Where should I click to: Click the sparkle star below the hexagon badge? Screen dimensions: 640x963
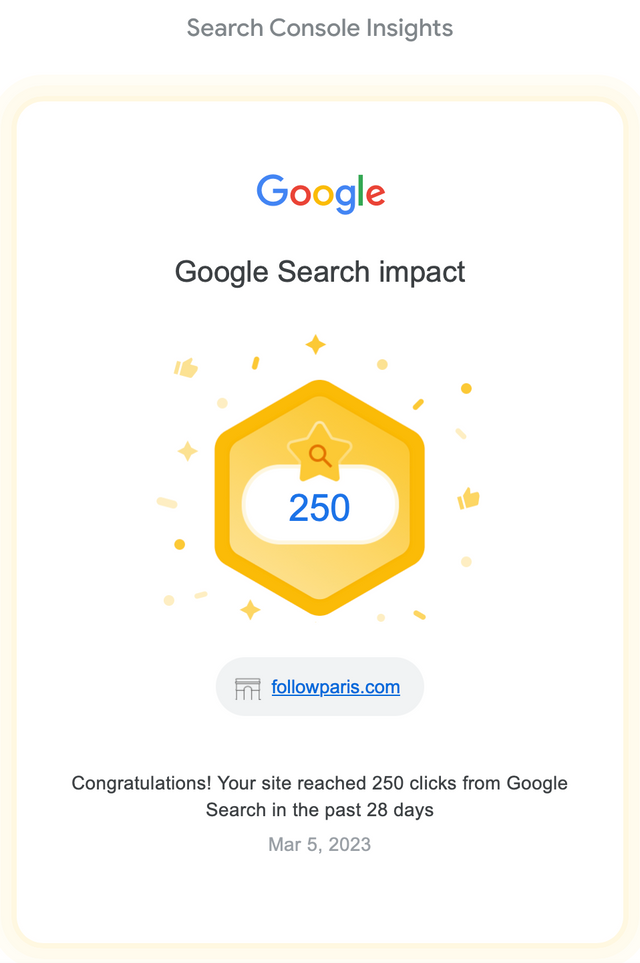click(250, 610)
